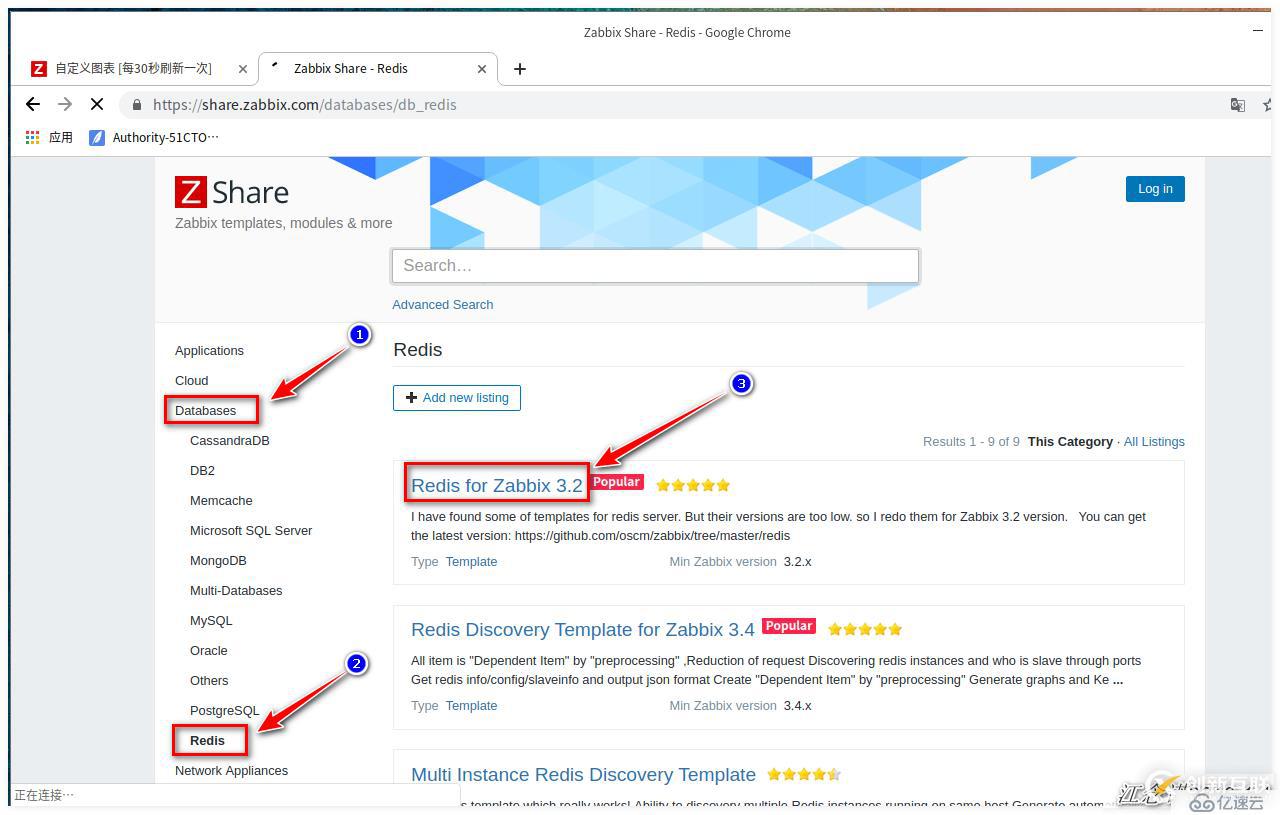
Task: Click Template type link under Redis Discovery Template
Action: pos(471,706)
